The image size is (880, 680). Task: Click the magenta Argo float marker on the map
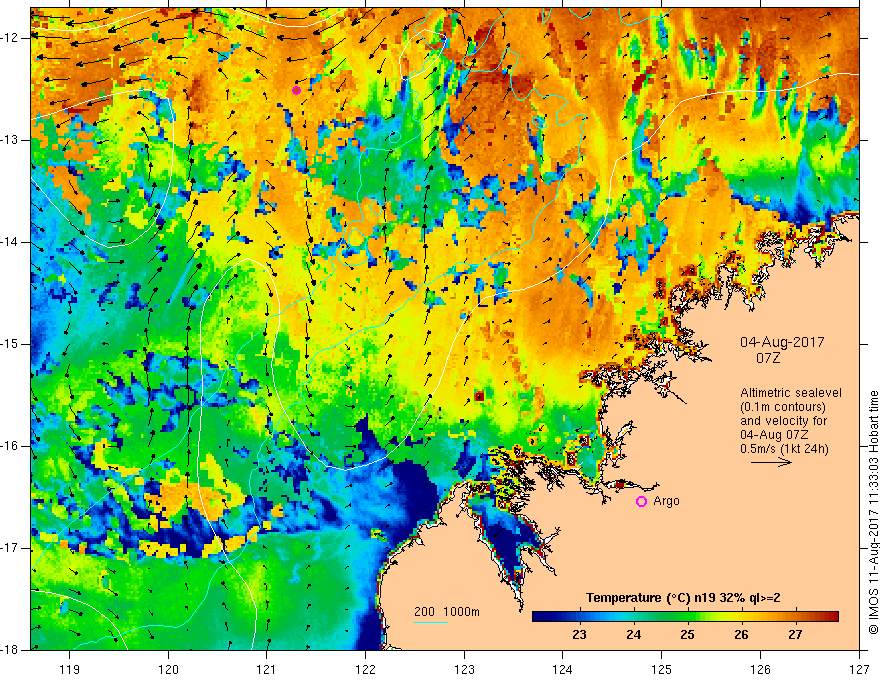tap(296, 90)
